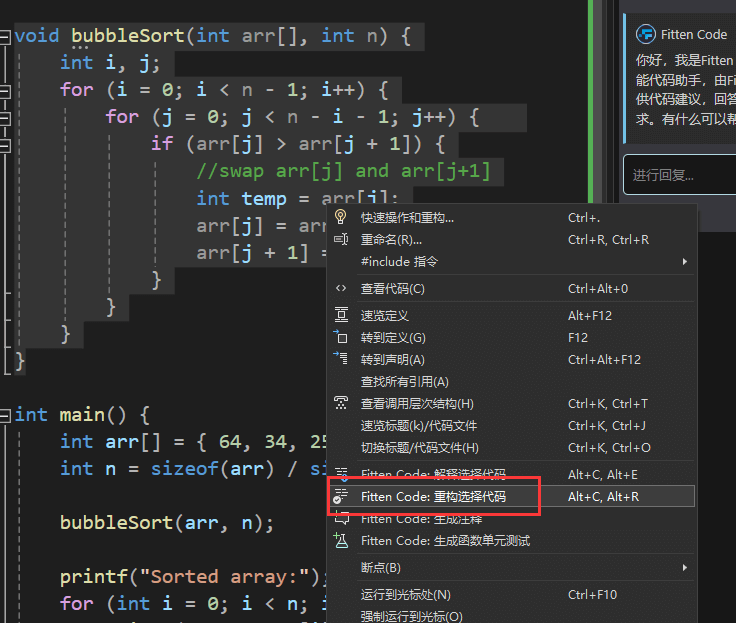Select 运行到光标处(N) menu entry
Image resolution: width=736 pixels, height=623 pixels.
405,595
